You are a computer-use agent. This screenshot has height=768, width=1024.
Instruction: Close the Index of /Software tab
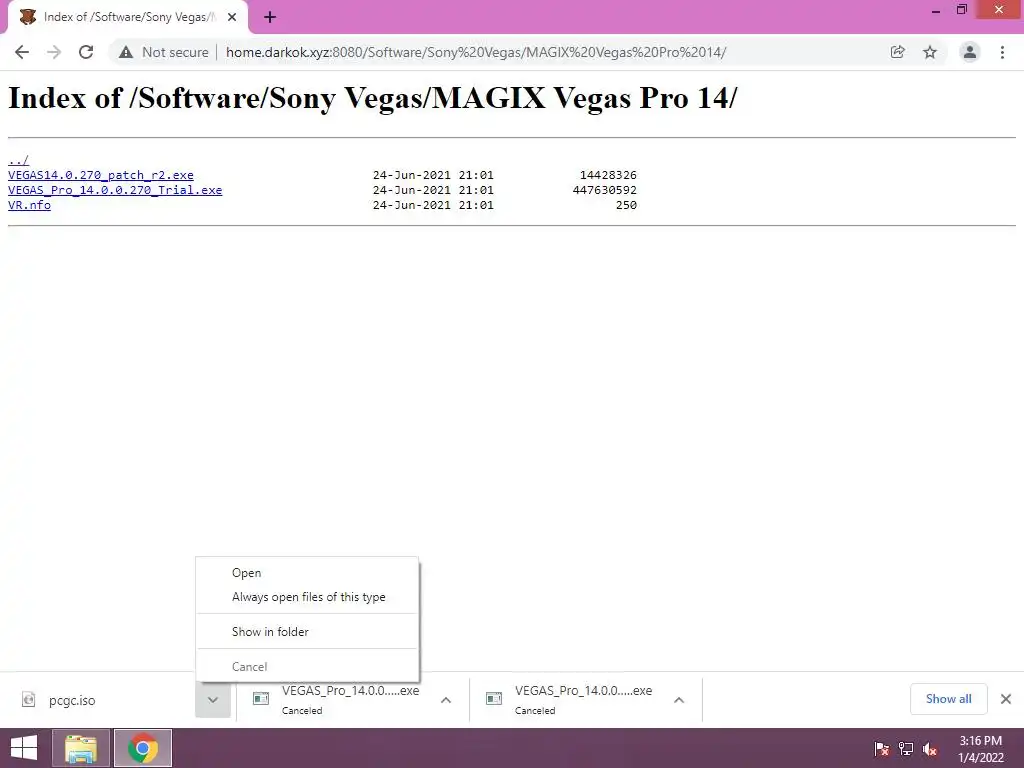(x=232, y=18)
